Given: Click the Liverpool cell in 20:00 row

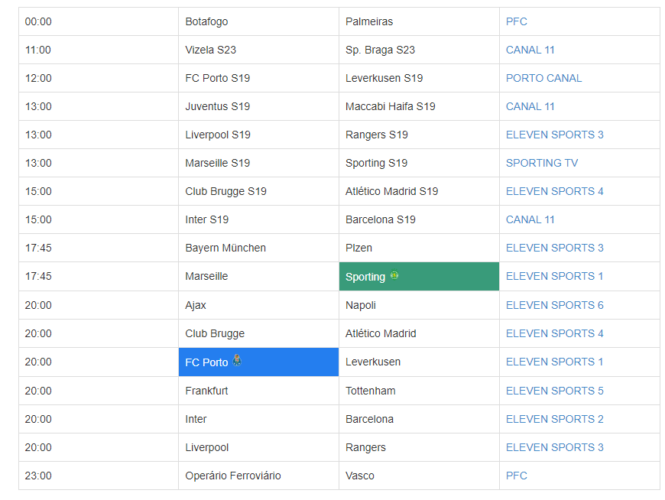Looking at the screenshot, I should click(259, 447).
